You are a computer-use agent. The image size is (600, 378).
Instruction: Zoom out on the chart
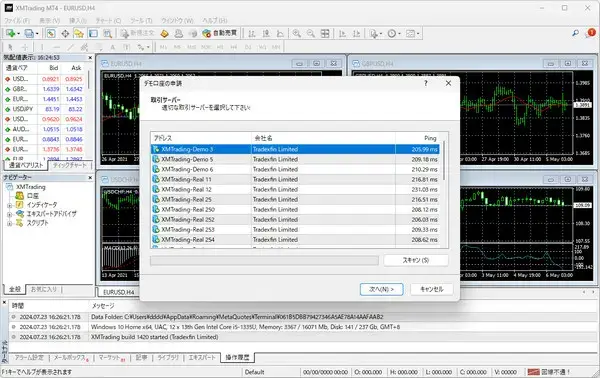pos(311,34)
